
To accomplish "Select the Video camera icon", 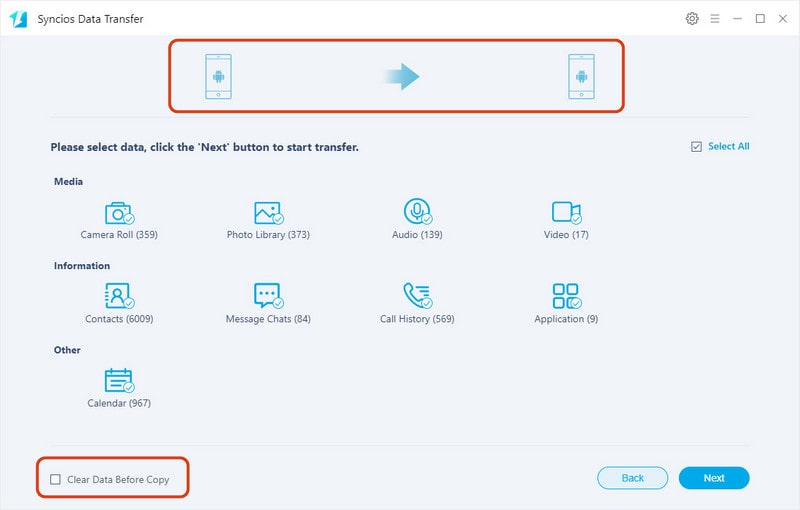I will (565, 212).
